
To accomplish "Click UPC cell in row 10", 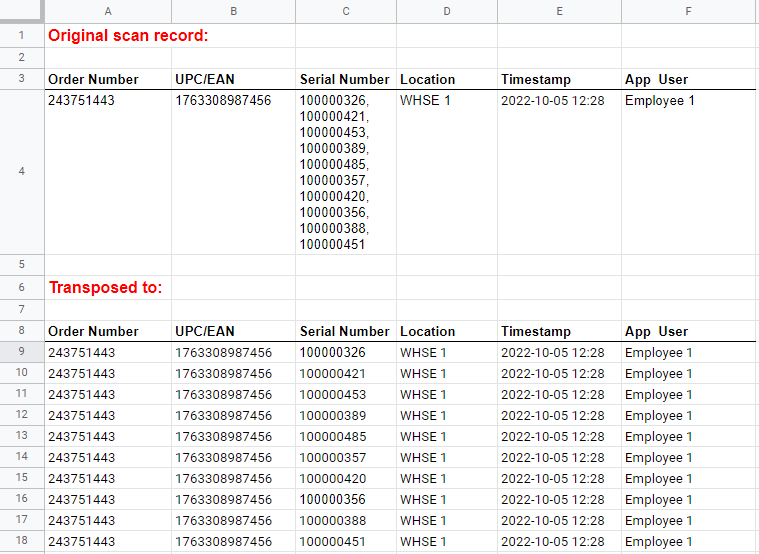I will pos(233,373).
